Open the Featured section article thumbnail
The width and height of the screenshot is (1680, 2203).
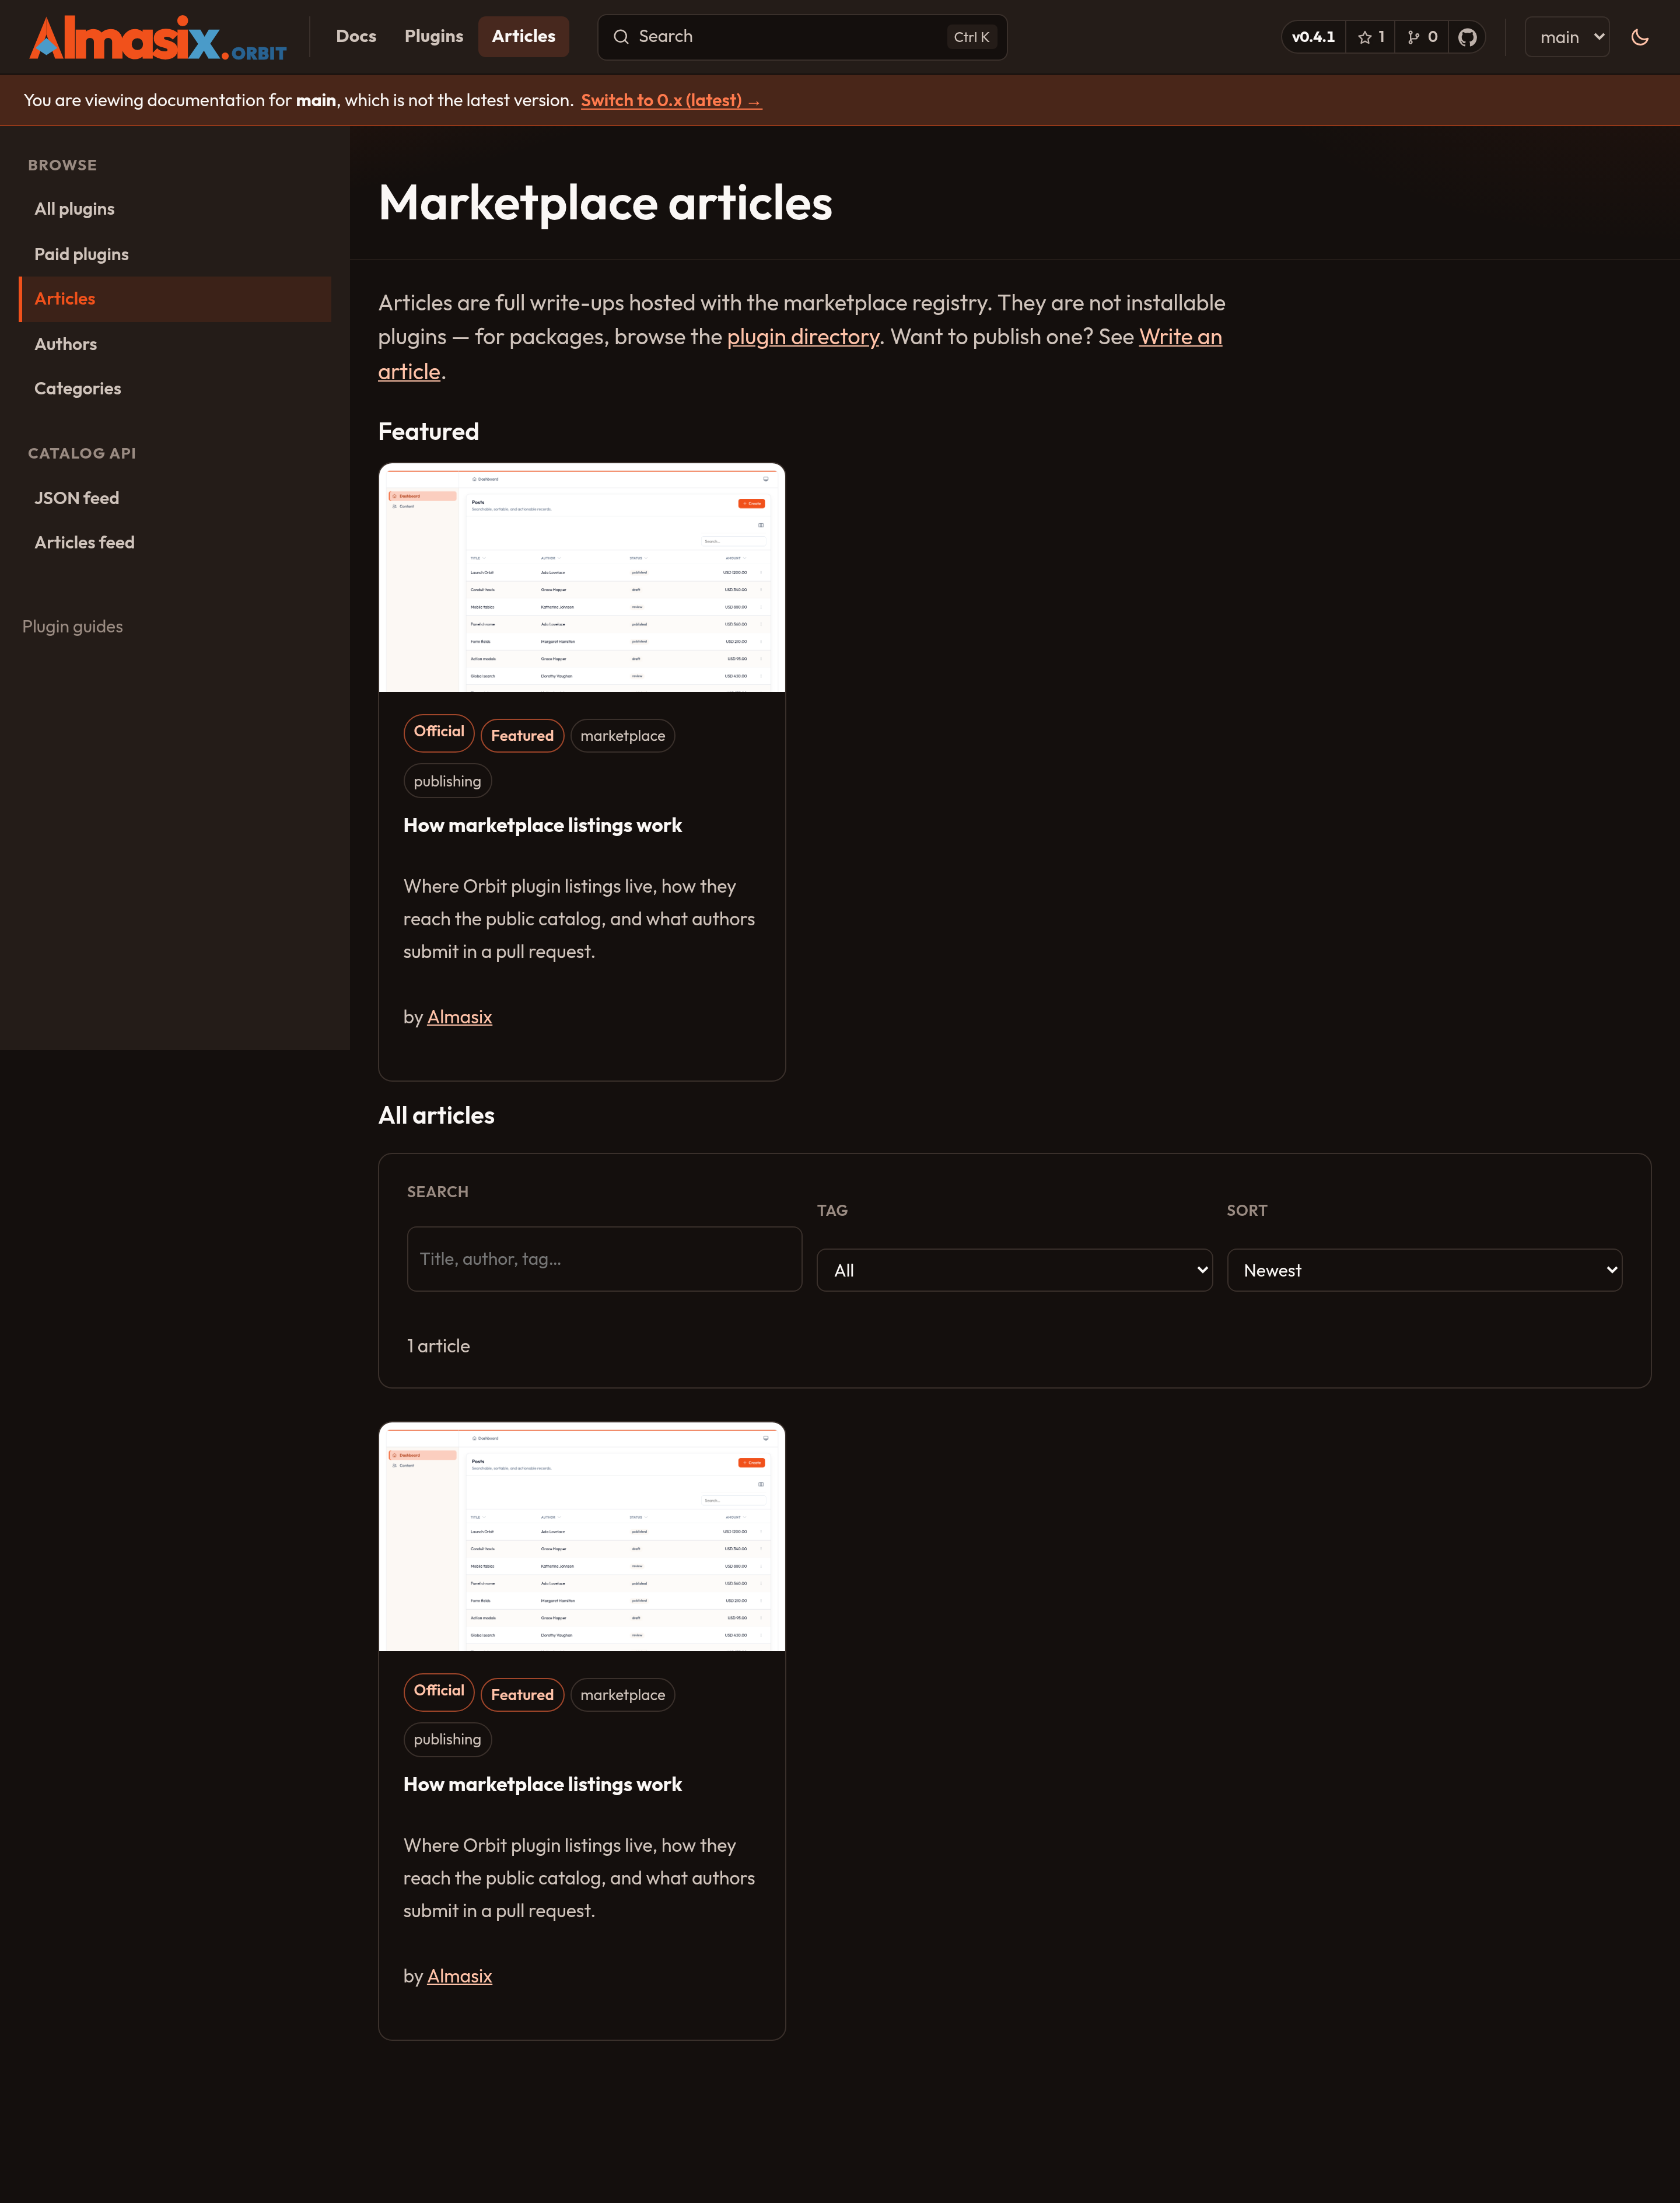click(582, 578)
